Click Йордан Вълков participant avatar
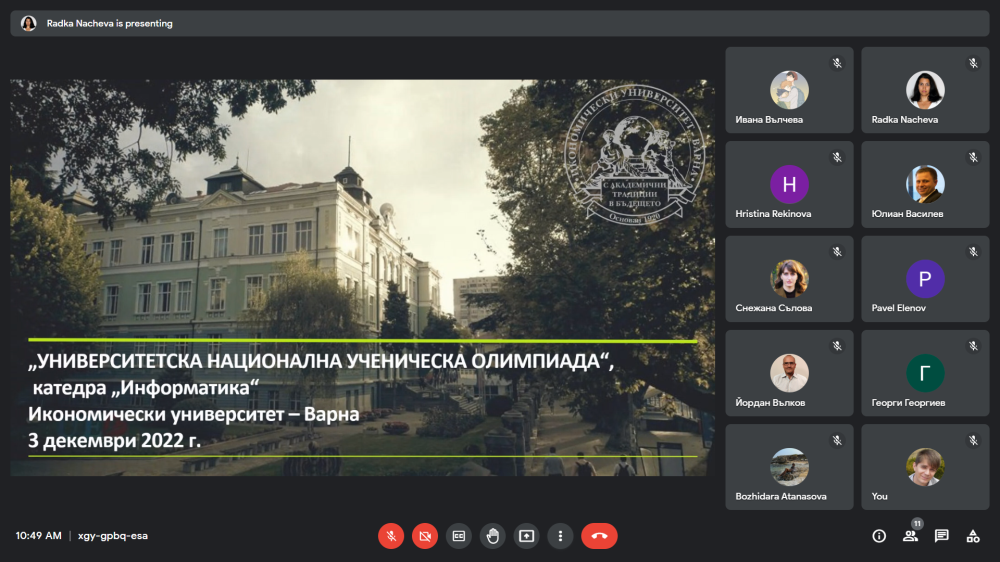 [789, 373]
